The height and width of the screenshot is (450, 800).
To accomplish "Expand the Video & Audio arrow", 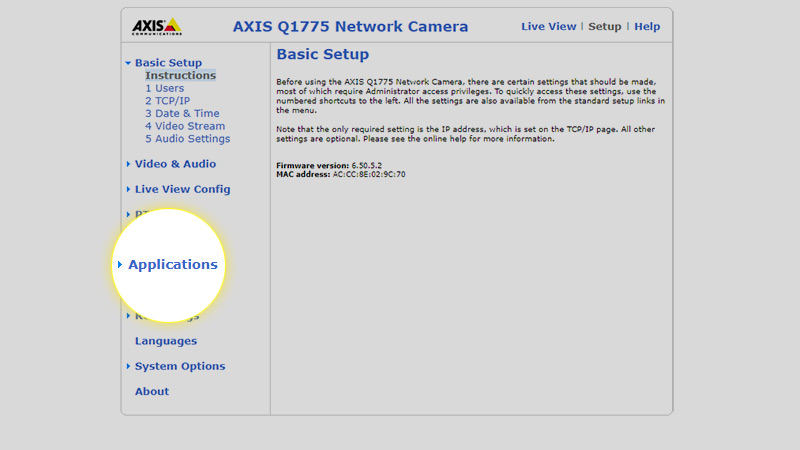I will (x=128, y=164).
